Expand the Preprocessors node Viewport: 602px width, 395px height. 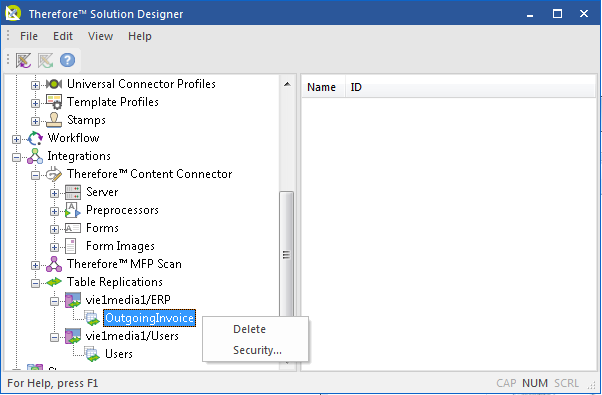(x=54, y=212)
